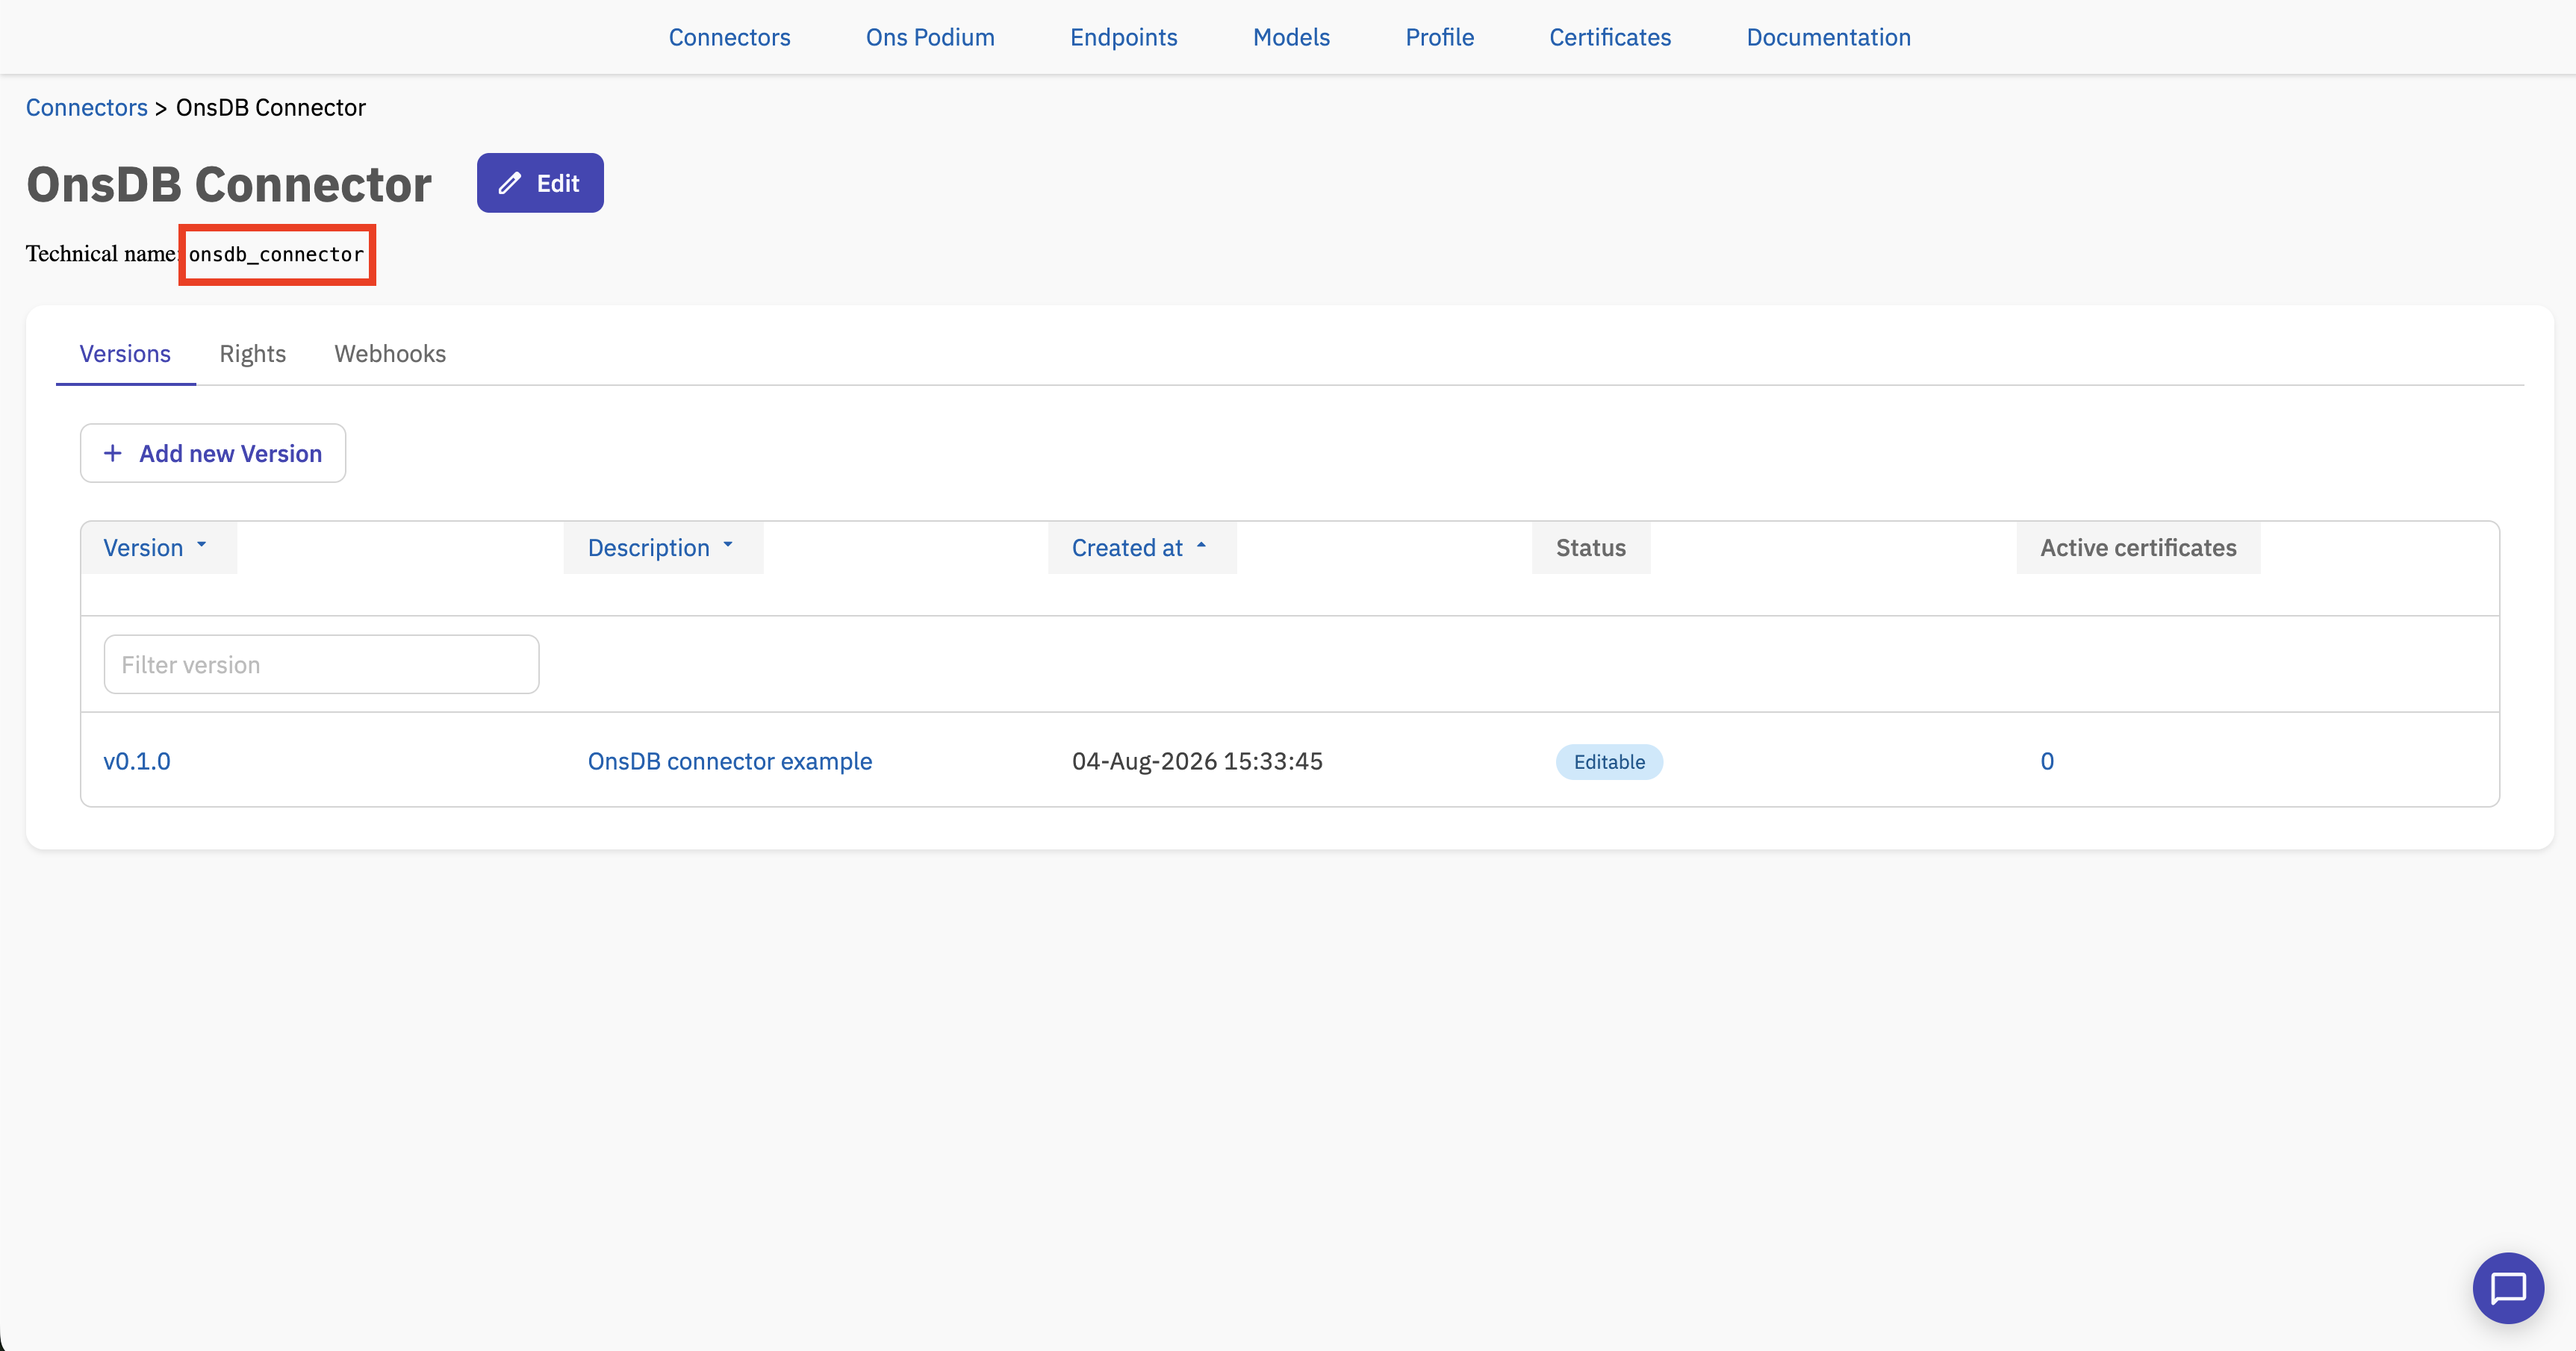This screenshot has width=2576, height=1351.
Task: Open Documentation link
Action: click(1828, 37)
